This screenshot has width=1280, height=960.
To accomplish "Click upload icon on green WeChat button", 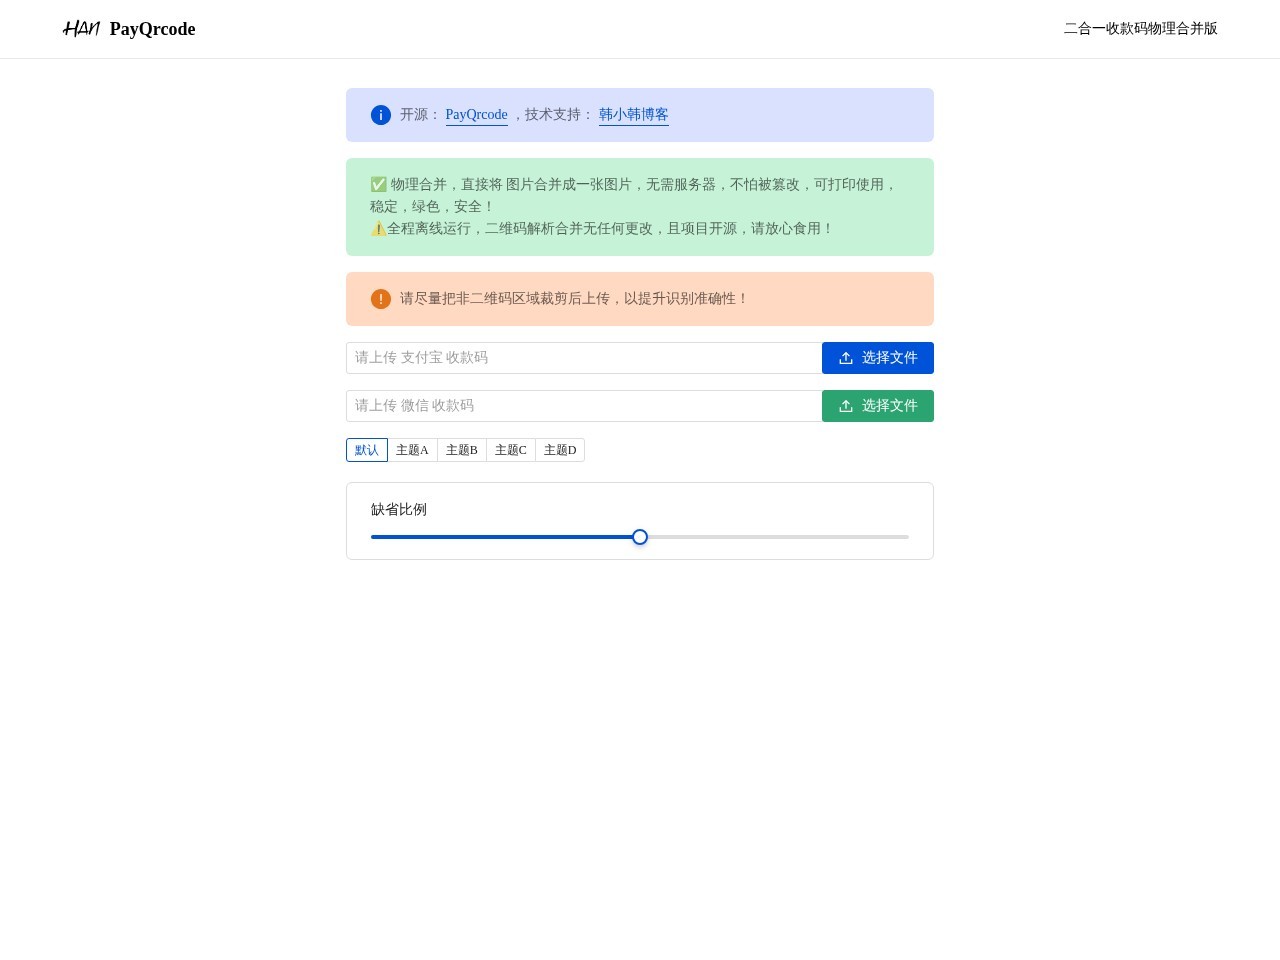I will pyautogui.click(x=846, y=406).
